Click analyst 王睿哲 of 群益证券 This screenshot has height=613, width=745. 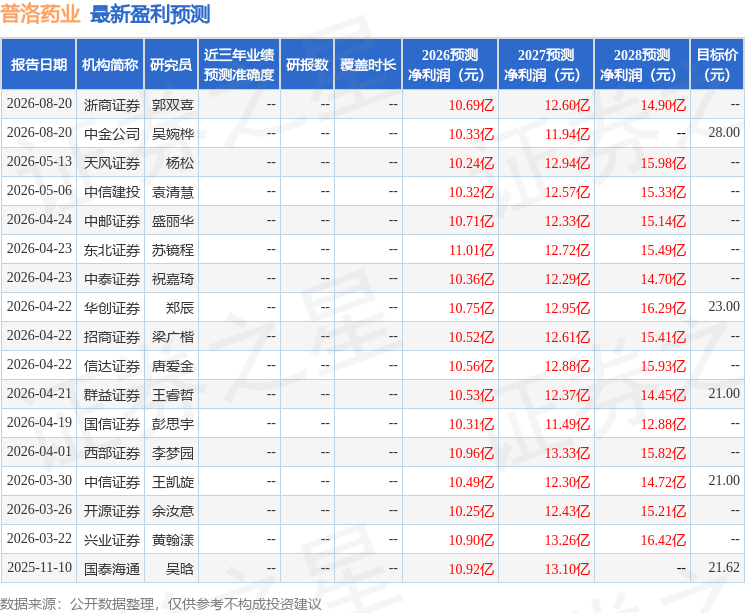click(x=172, y=395)
